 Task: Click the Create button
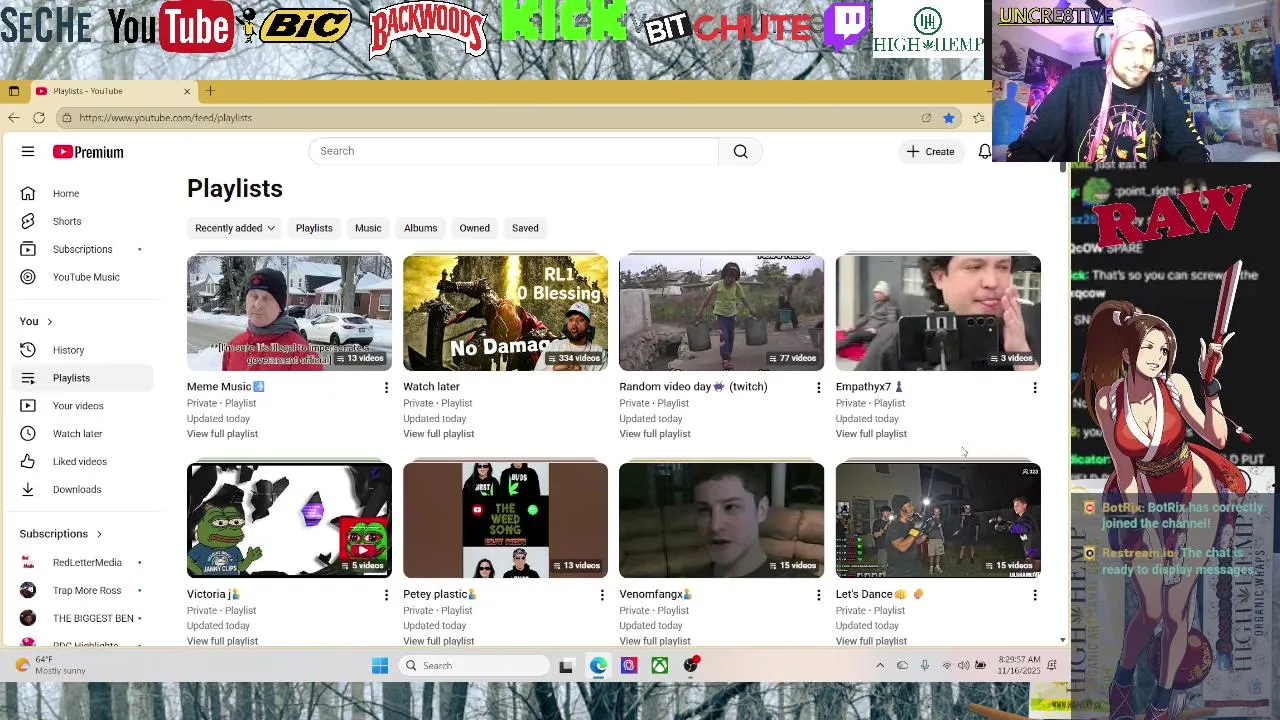pyautogui.click(x=931, y=152)
